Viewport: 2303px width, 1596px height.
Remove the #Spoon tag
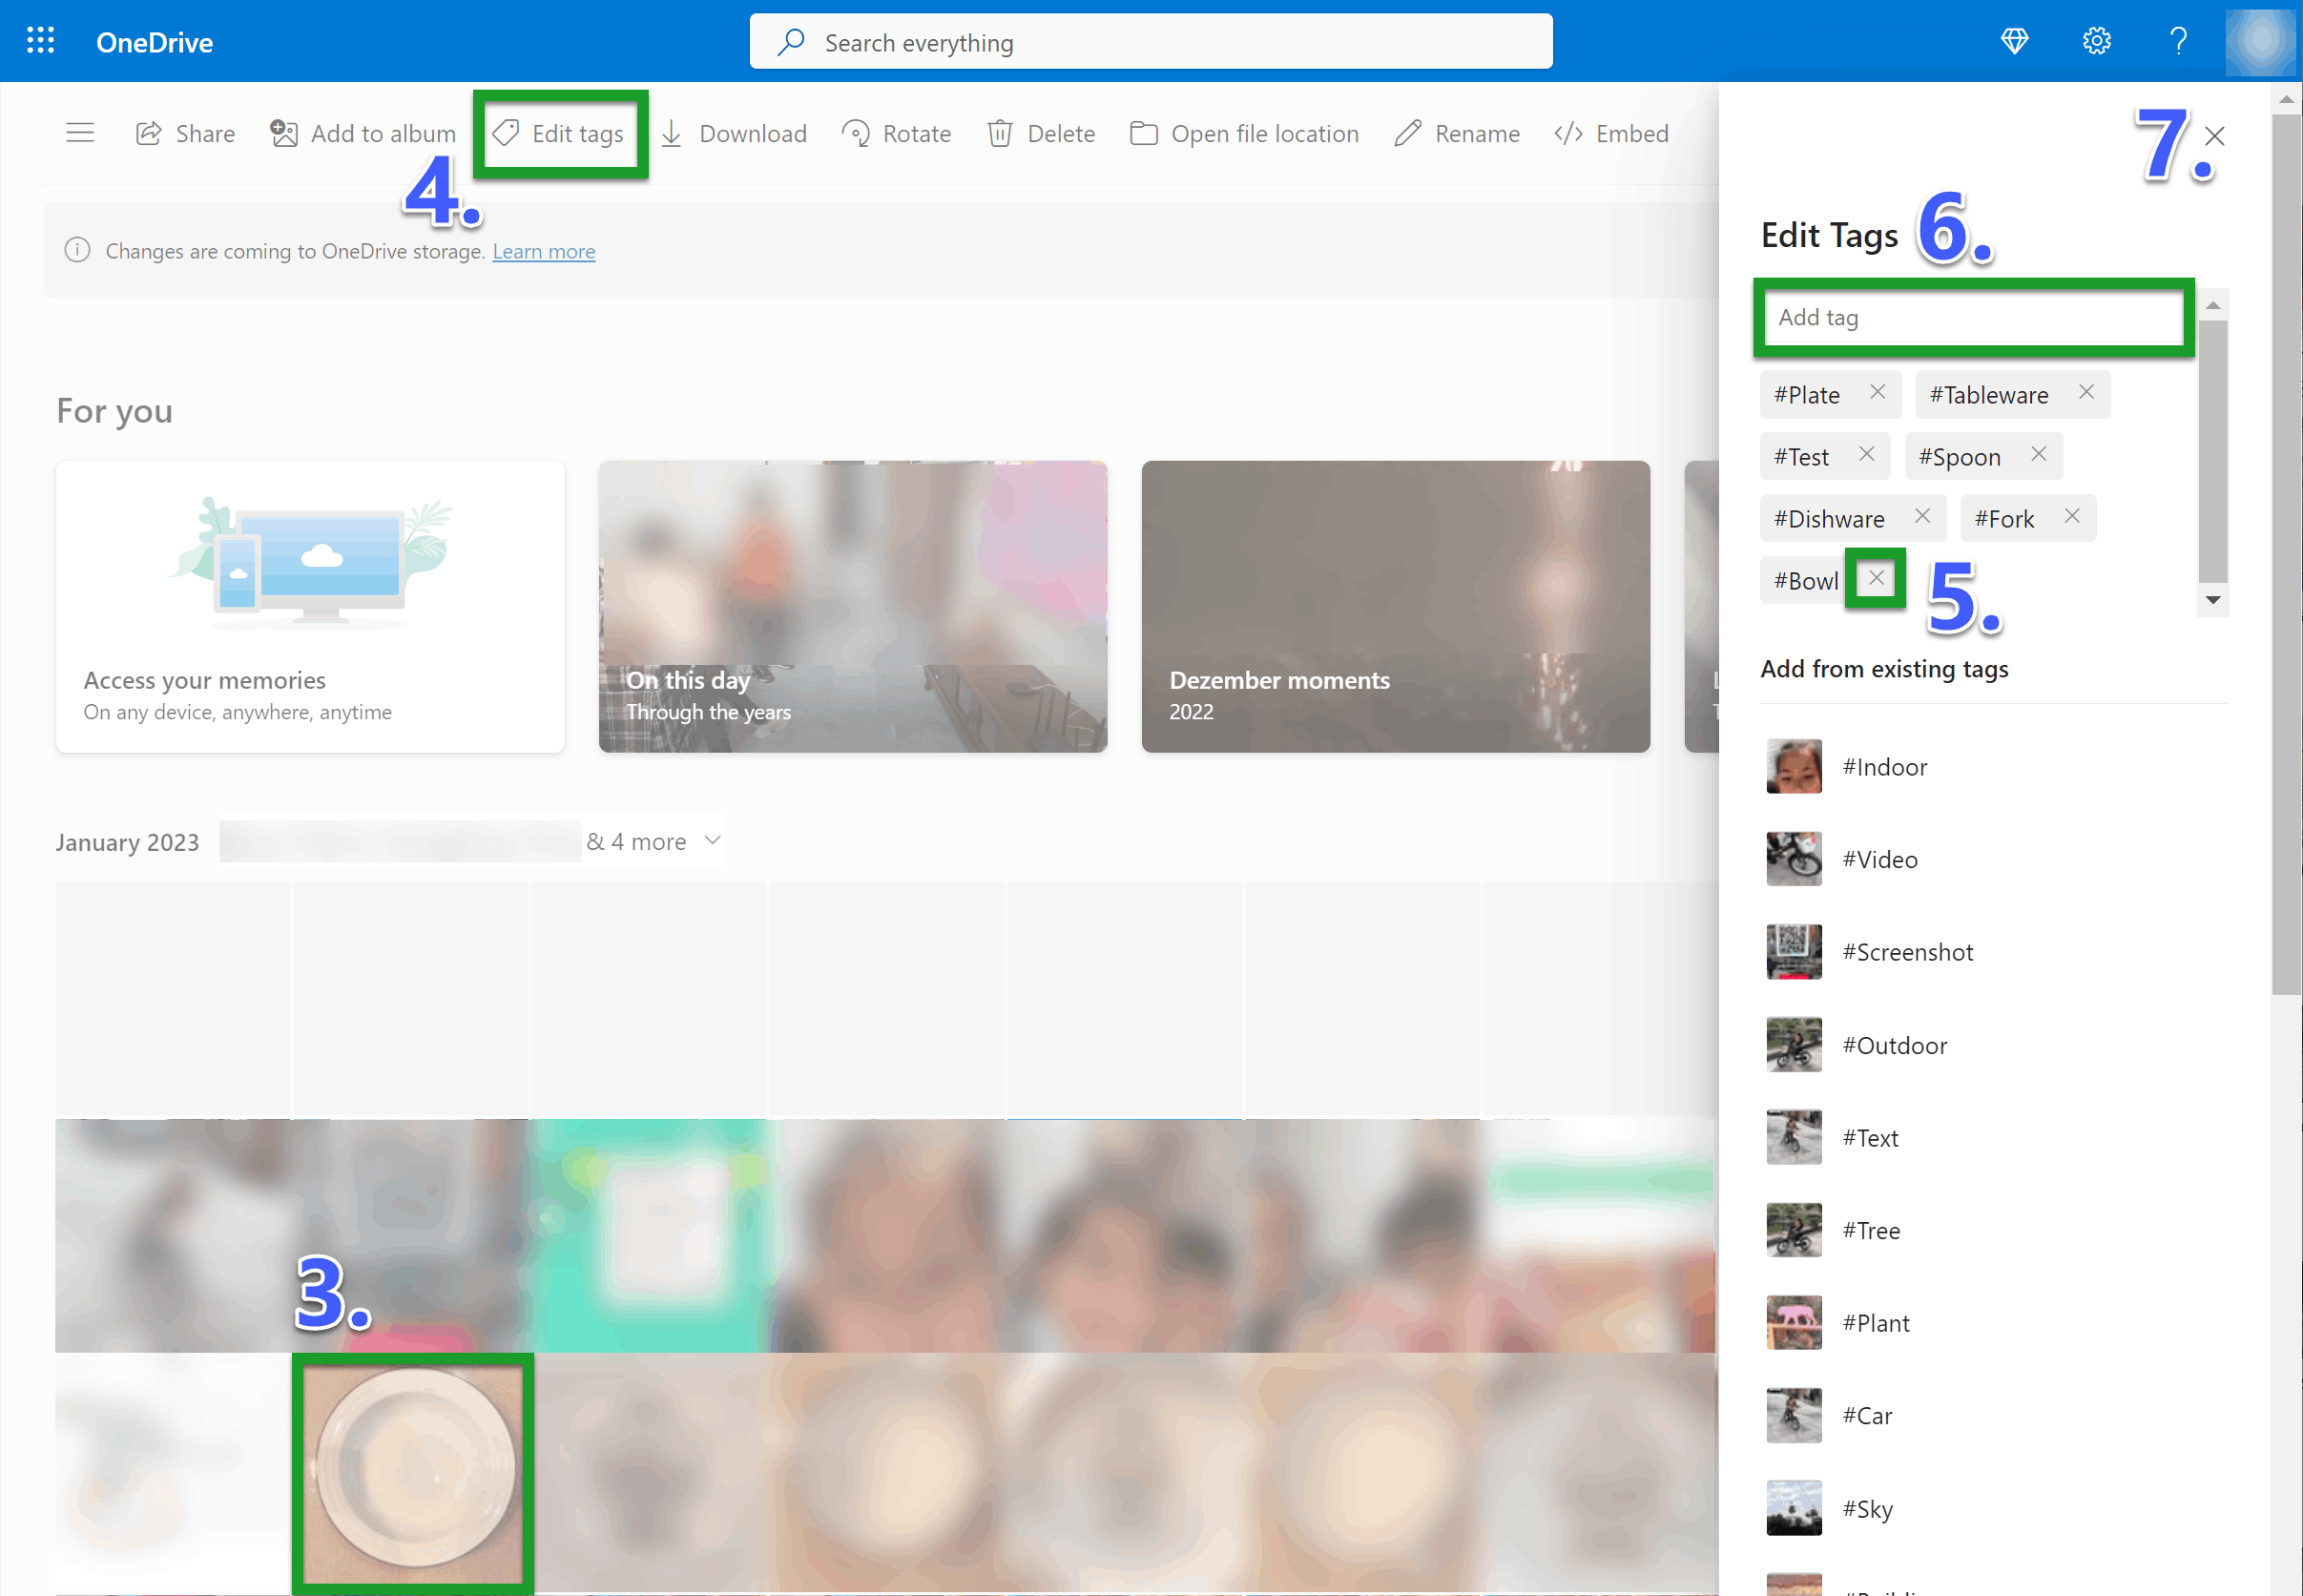pos(2038,455)
